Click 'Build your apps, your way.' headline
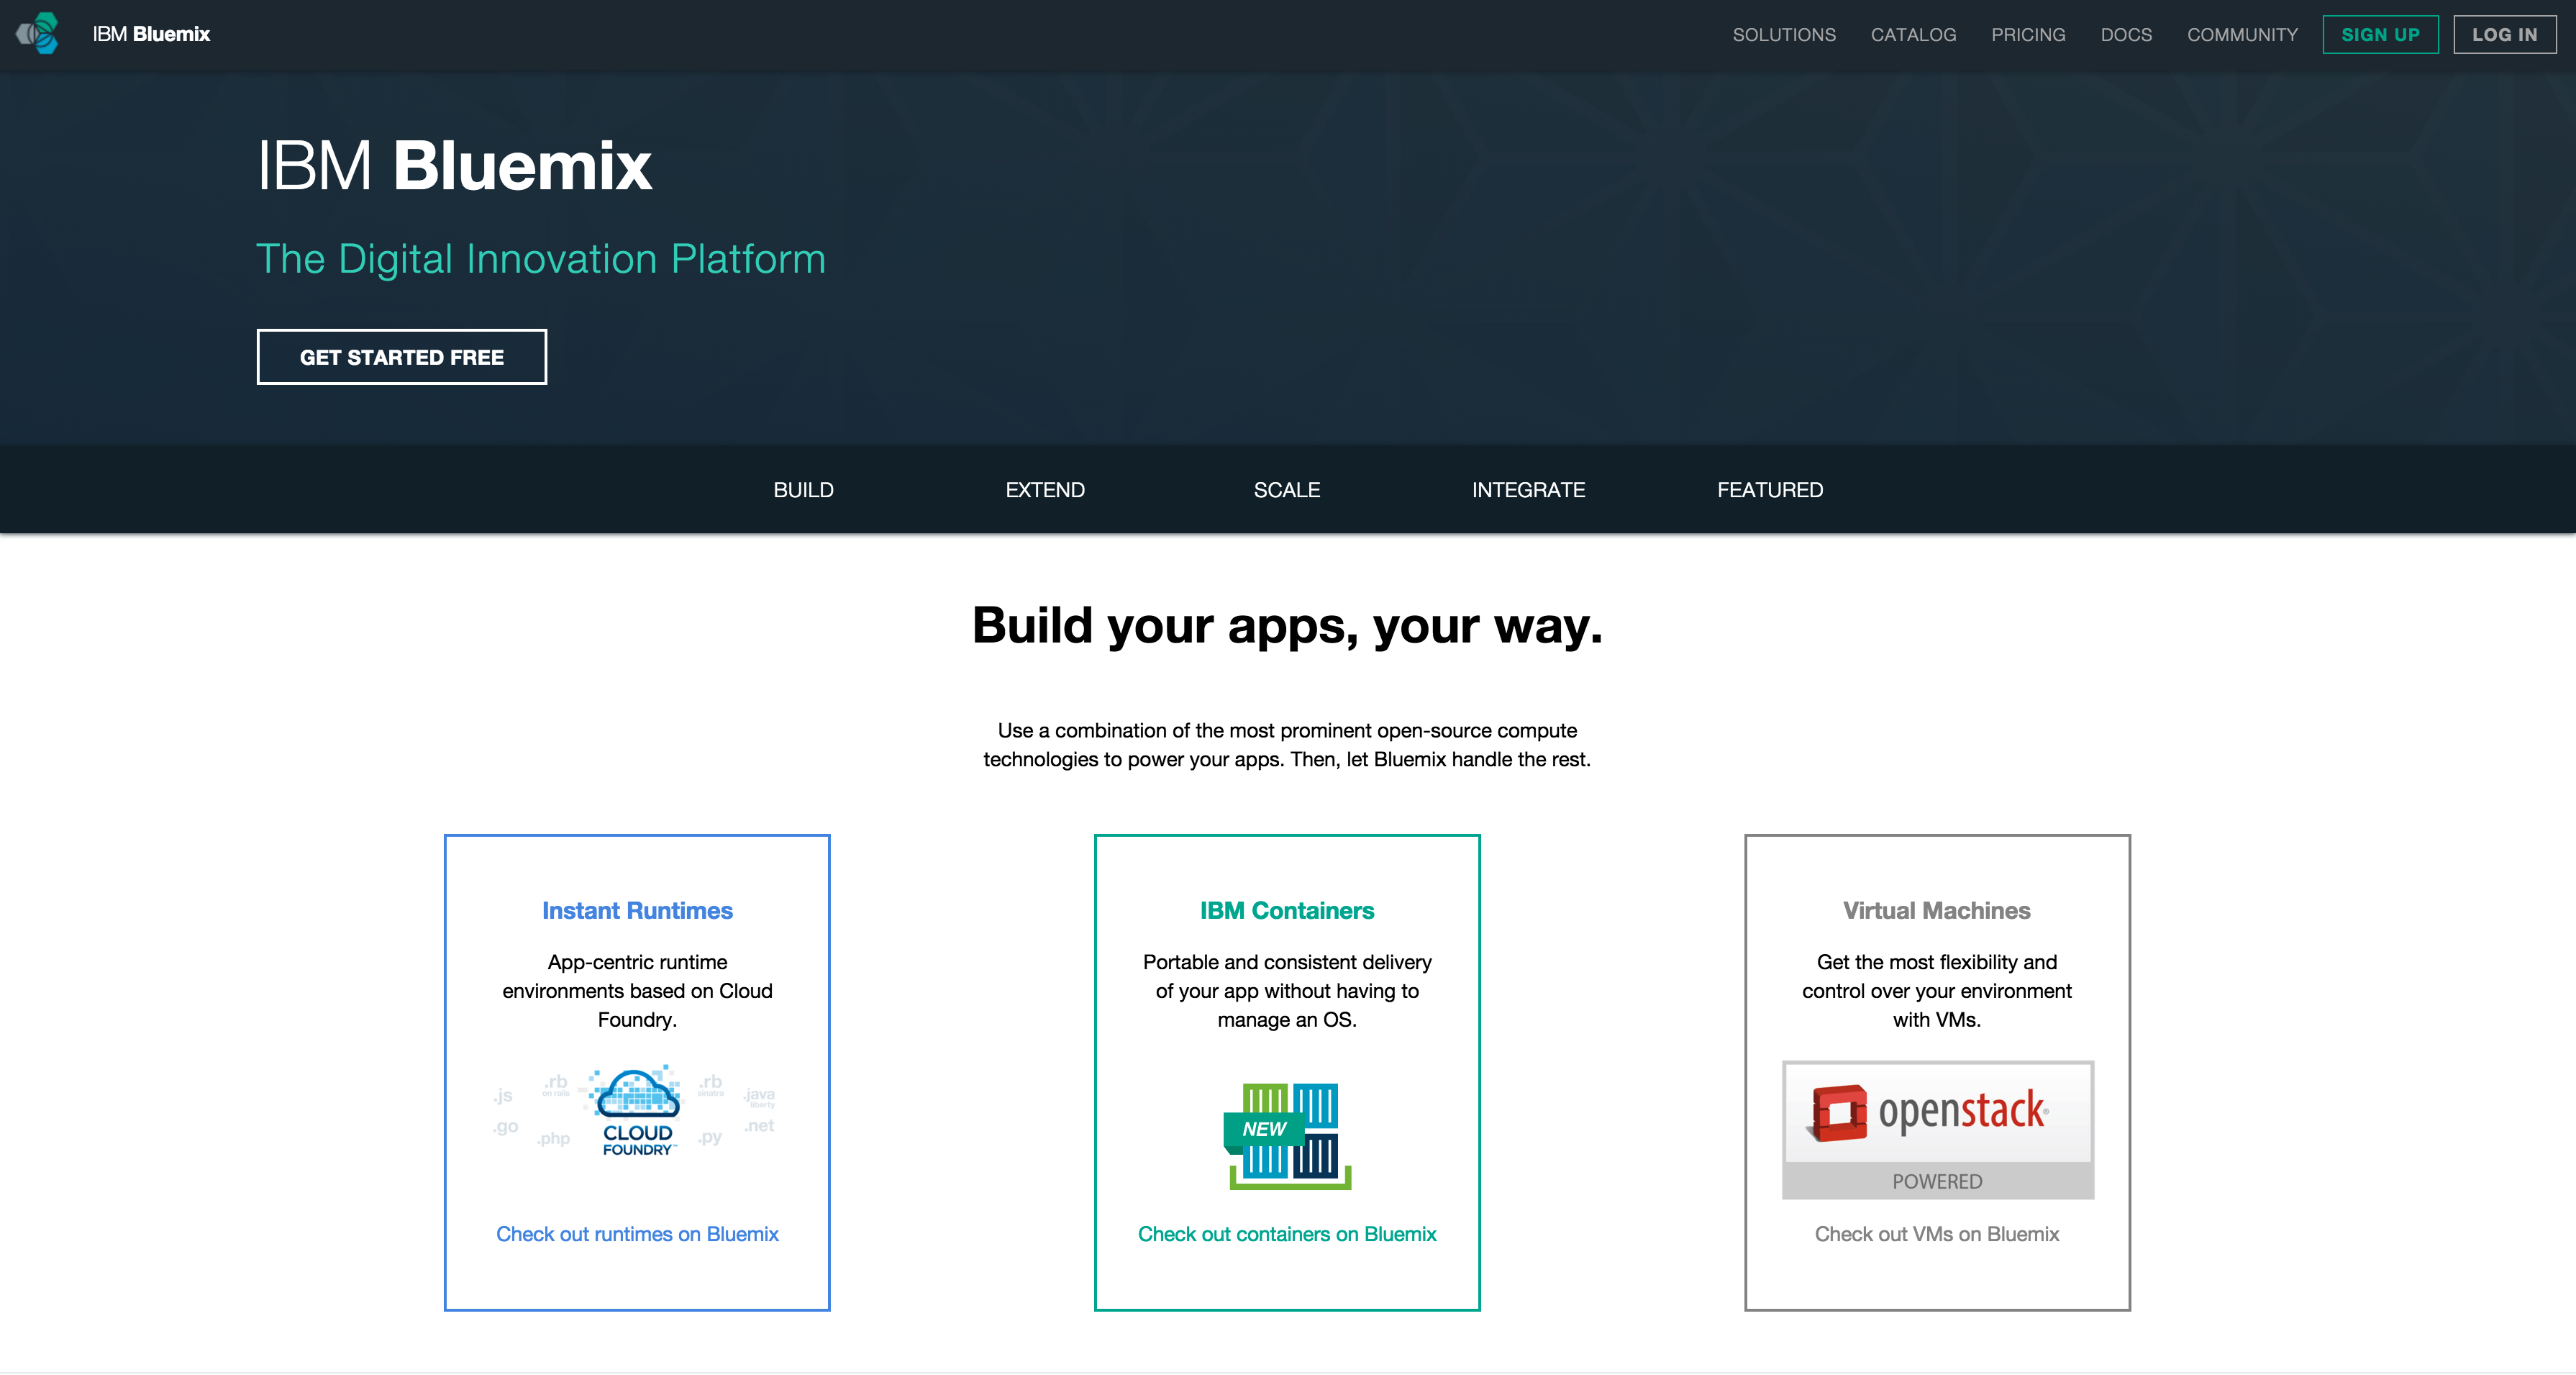This screenshot has width=2576, height=1375. coord(1287,626)
